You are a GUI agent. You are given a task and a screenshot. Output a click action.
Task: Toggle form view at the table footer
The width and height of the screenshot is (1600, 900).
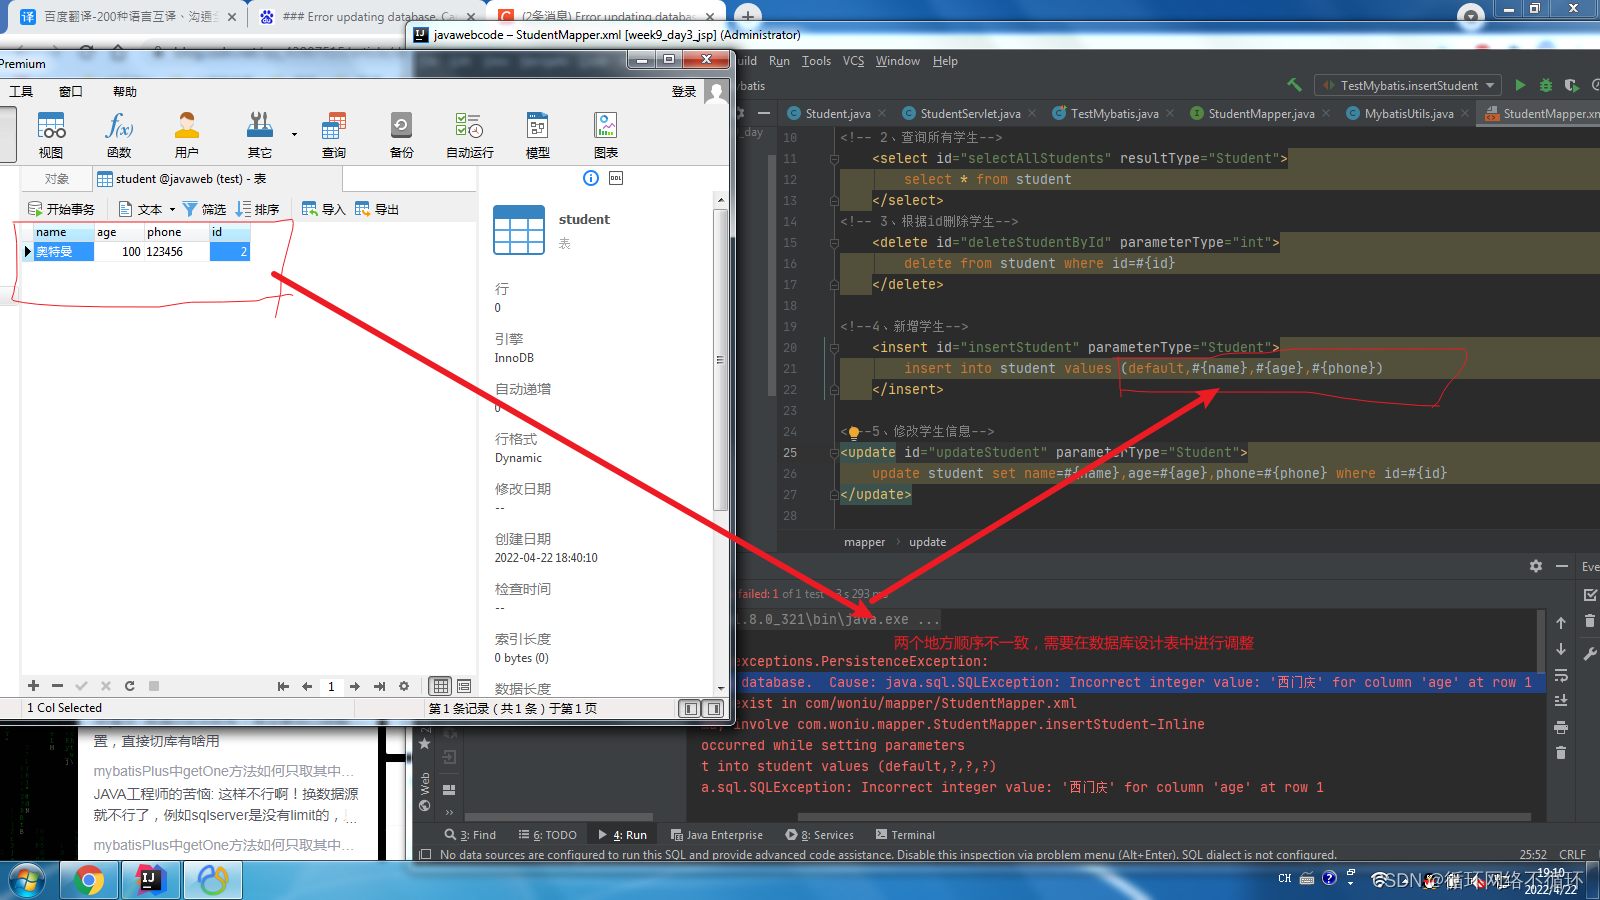(463, 686)
